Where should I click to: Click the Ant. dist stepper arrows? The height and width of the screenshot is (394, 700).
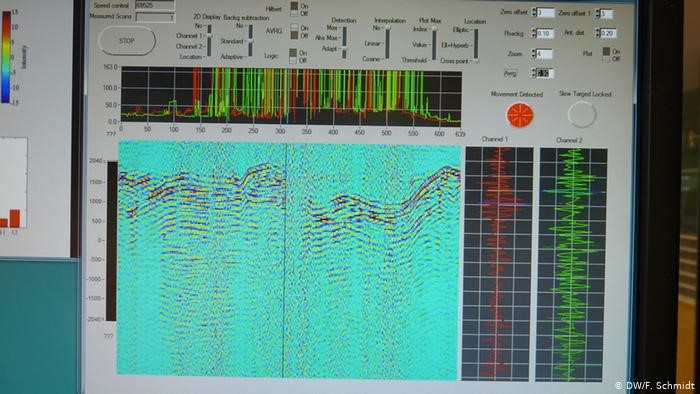point(598,33)
